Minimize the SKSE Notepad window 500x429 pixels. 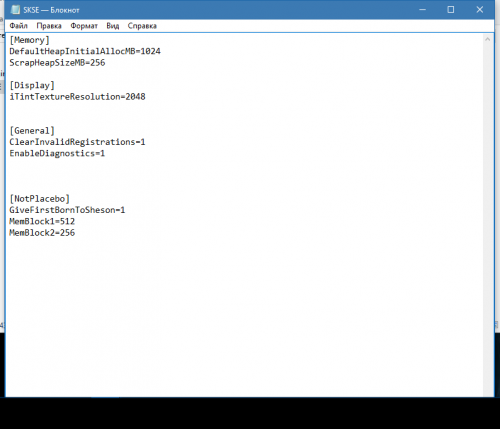pyautogui.click(x=422, y=10)
